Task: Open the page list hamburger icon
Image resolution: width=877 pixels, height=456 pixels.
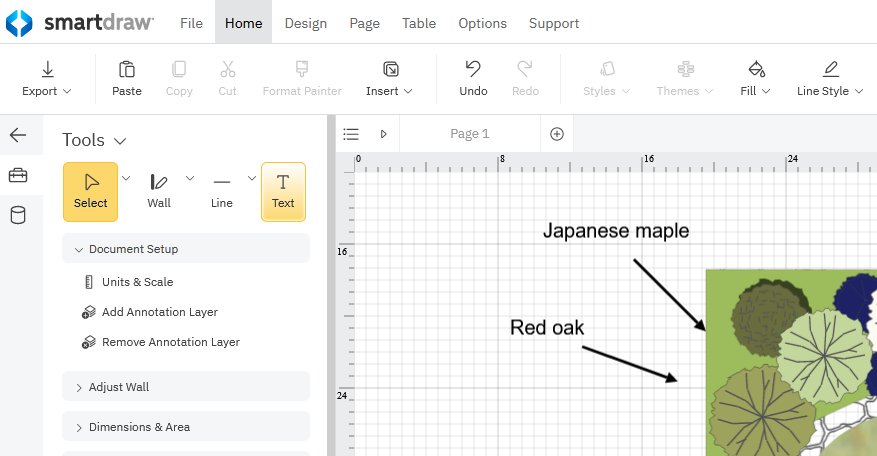Action: coord(350,134)
